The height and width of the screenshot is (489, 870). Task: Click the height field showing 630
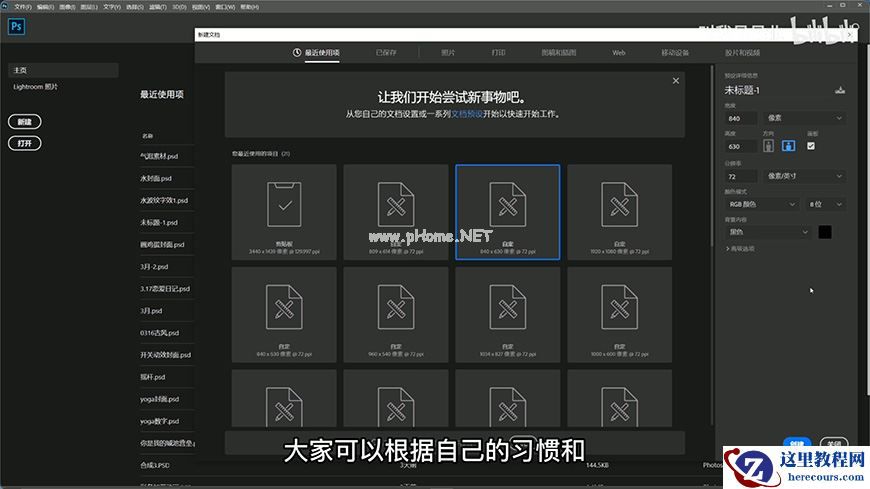(741, 147)
